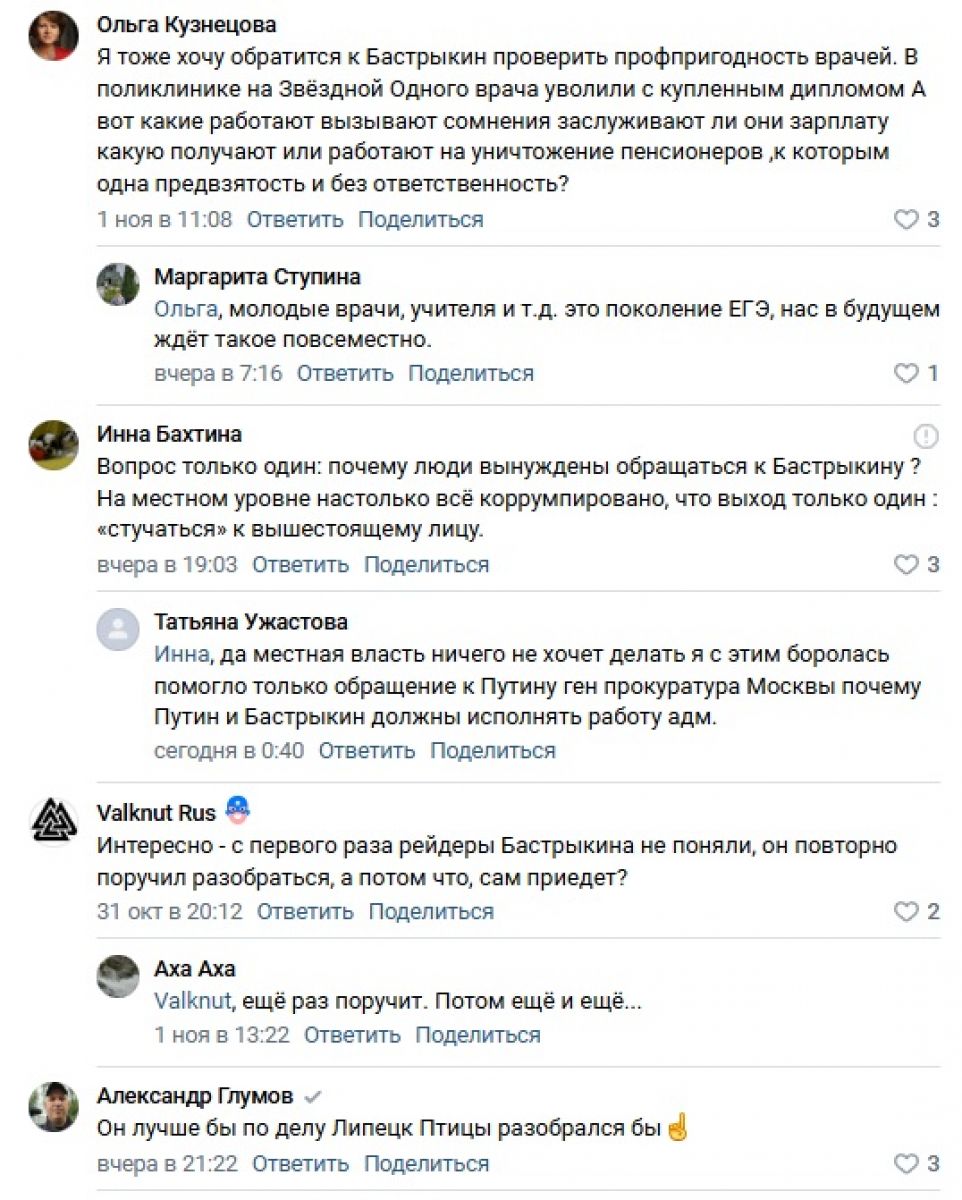Like the Valknut Rus comment
The height and width of the screenshot is (1200, 962).
(x=905, y=912)
